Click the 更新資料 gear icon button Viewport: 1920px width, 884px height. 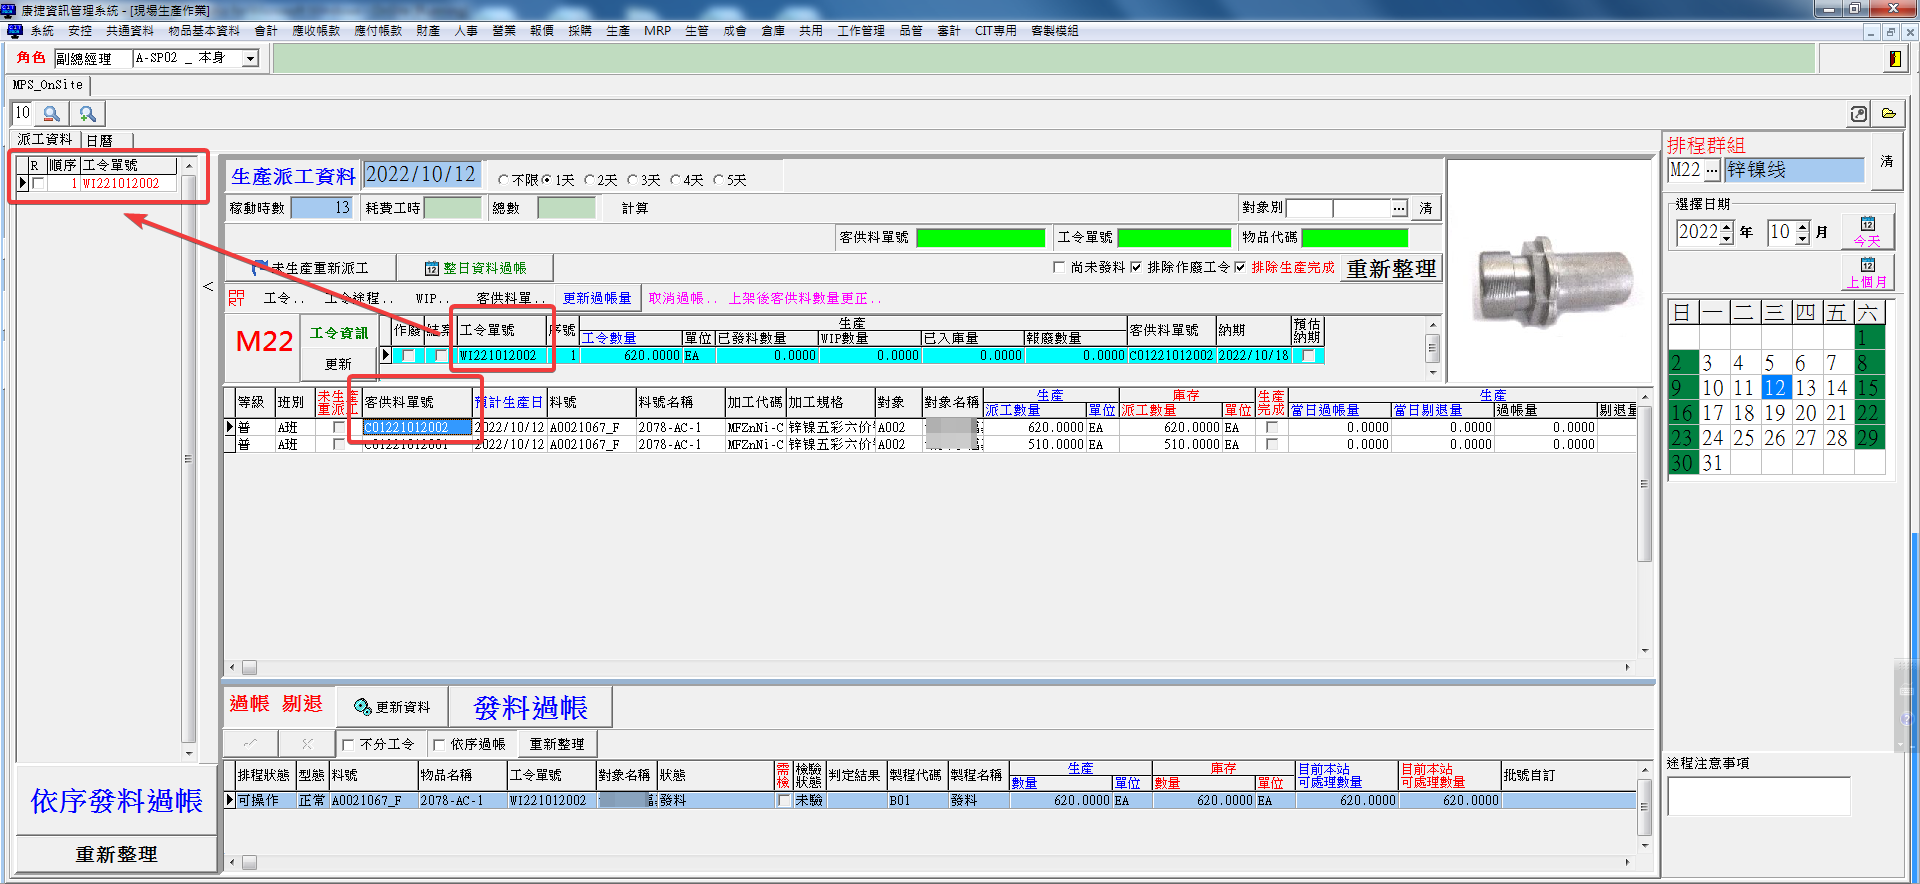tap(392, 707)
